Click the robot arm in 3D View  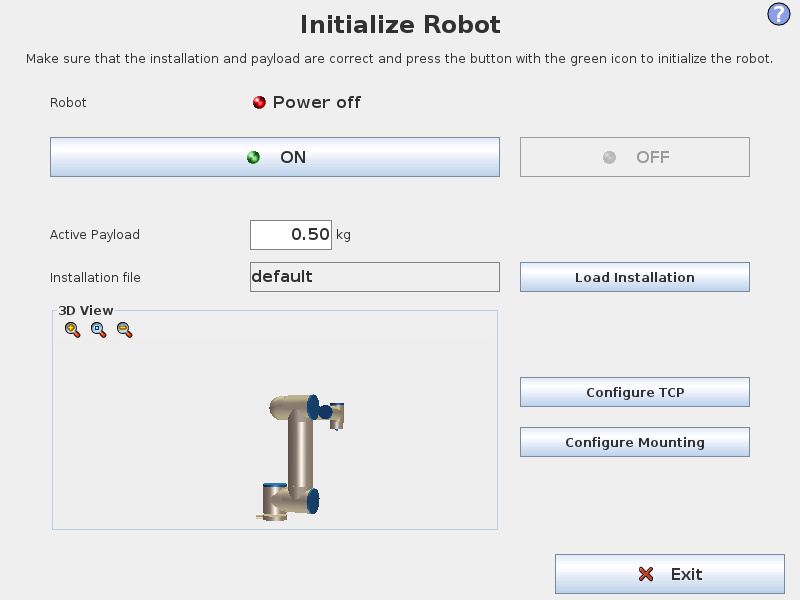pos(299,457)
